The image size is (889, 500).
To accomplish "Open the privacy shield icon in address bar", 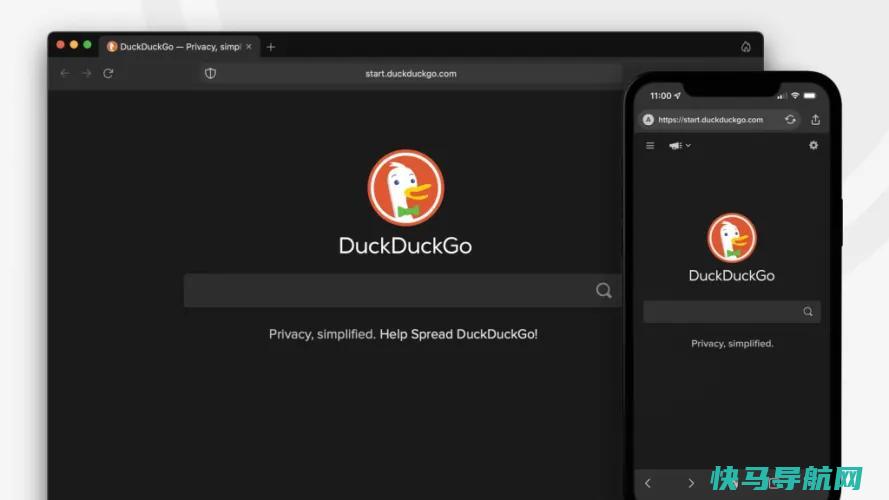I will coord(210,73).
